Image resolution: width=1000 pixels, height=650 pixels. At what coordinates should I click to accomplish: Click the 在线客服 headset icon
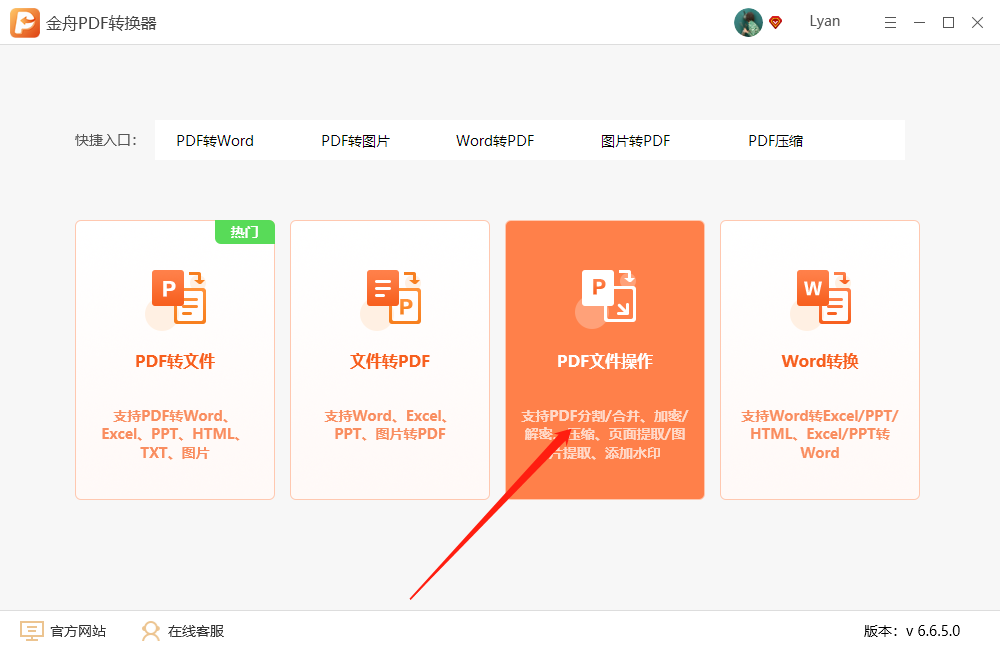click(x=150, y=630)
